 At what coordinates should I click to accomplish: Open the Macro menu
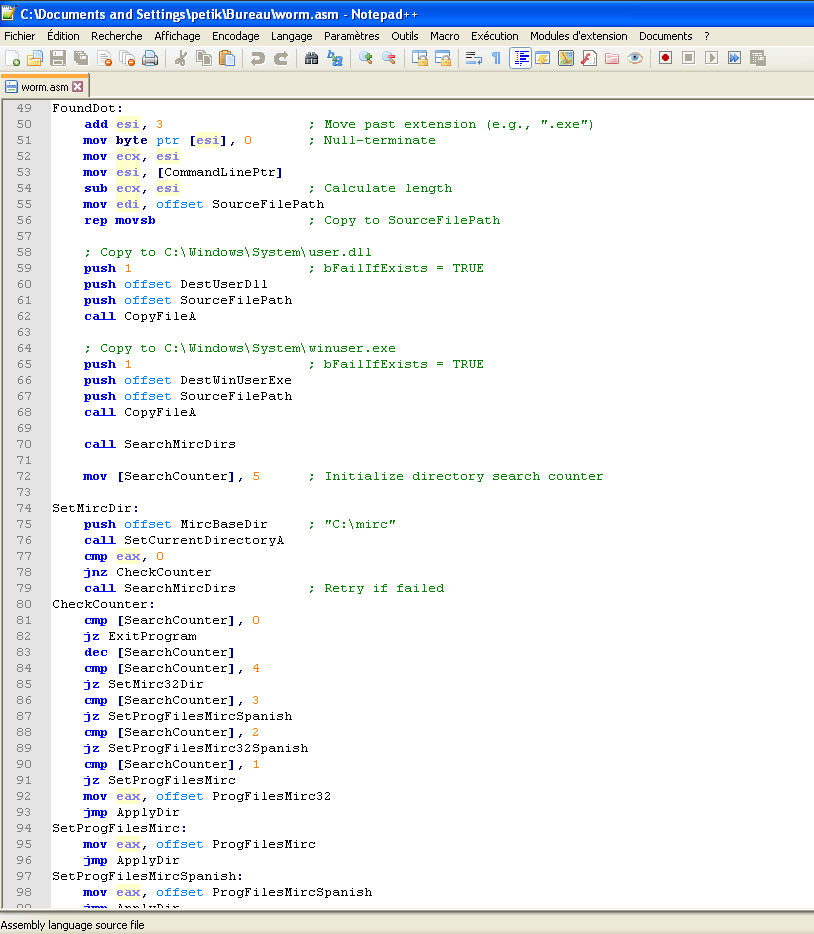[x=445, y=36]
